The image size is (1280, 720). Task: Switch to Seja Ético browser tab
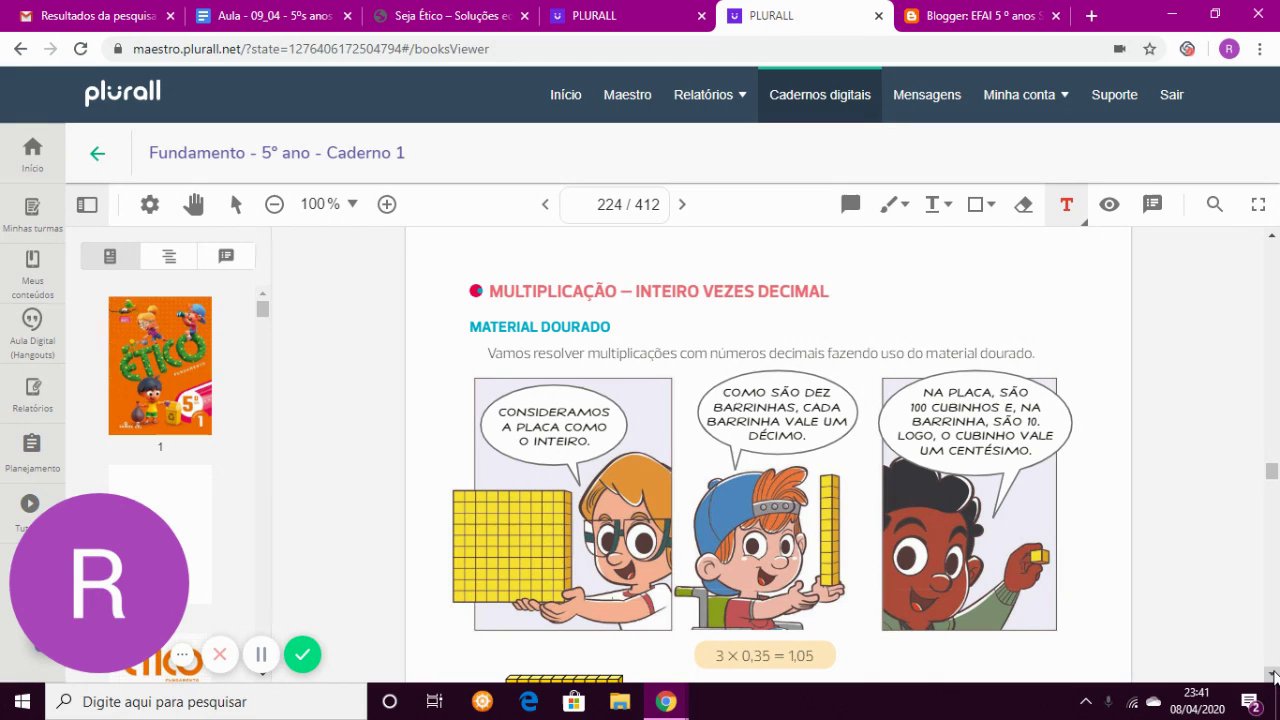coord(450,16)
